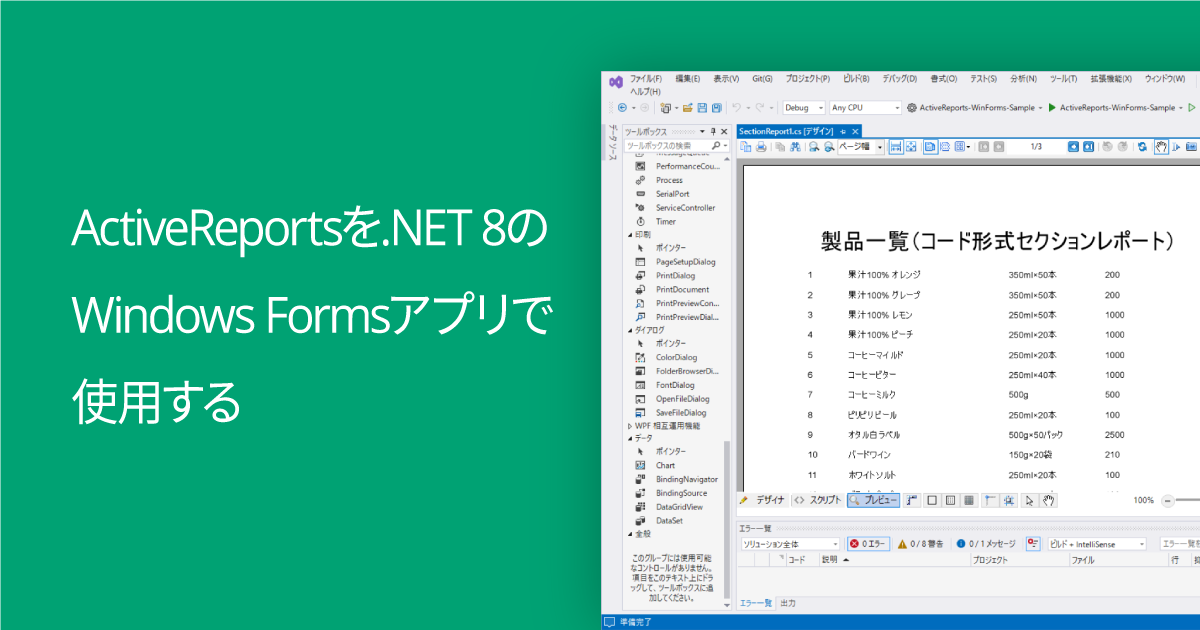Toggle the build-only error filter icon
1200x630 pixels.
tap(1032, 544)
